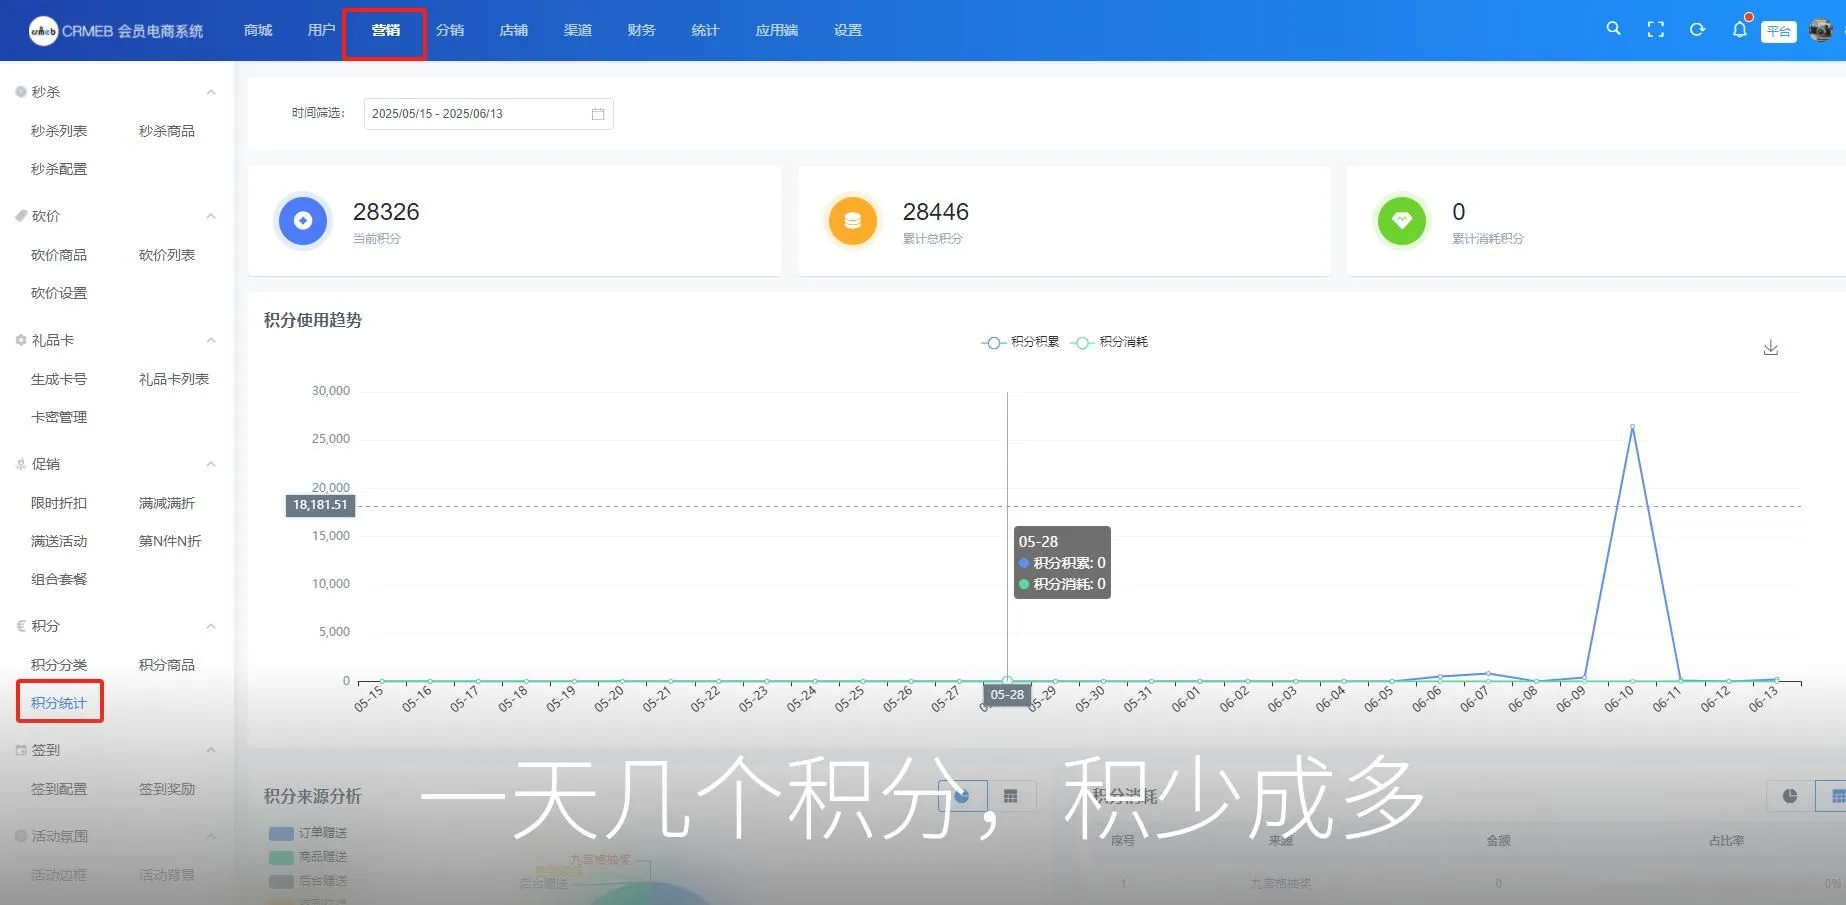The height and width of the screenshot is (905, 1846).
Task: Open 满送活动 page
Action: [x=59, y=541]
